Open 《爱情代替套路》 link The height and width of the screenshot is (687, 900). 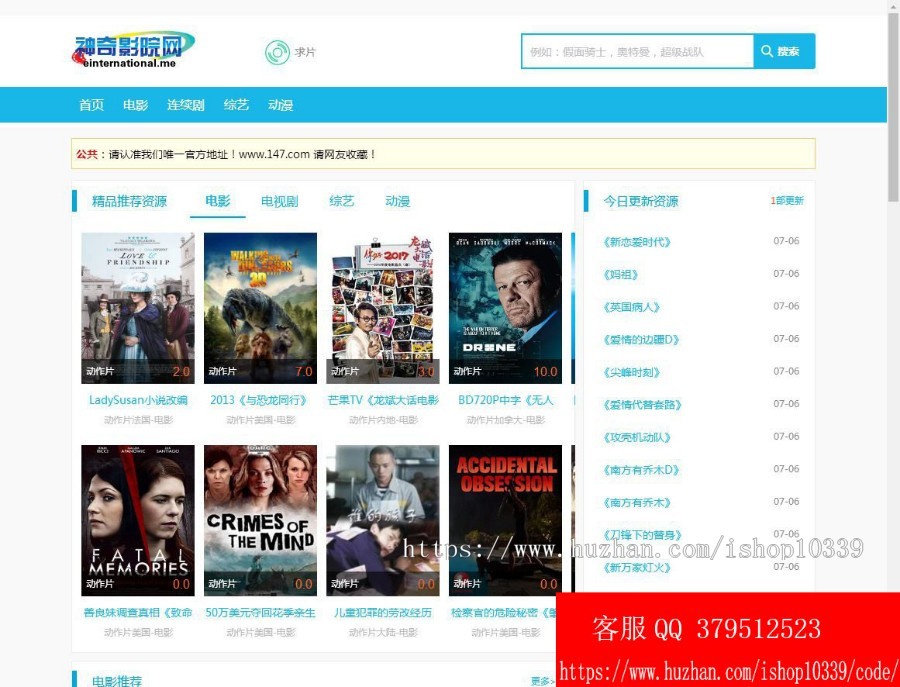pos(642,405)
